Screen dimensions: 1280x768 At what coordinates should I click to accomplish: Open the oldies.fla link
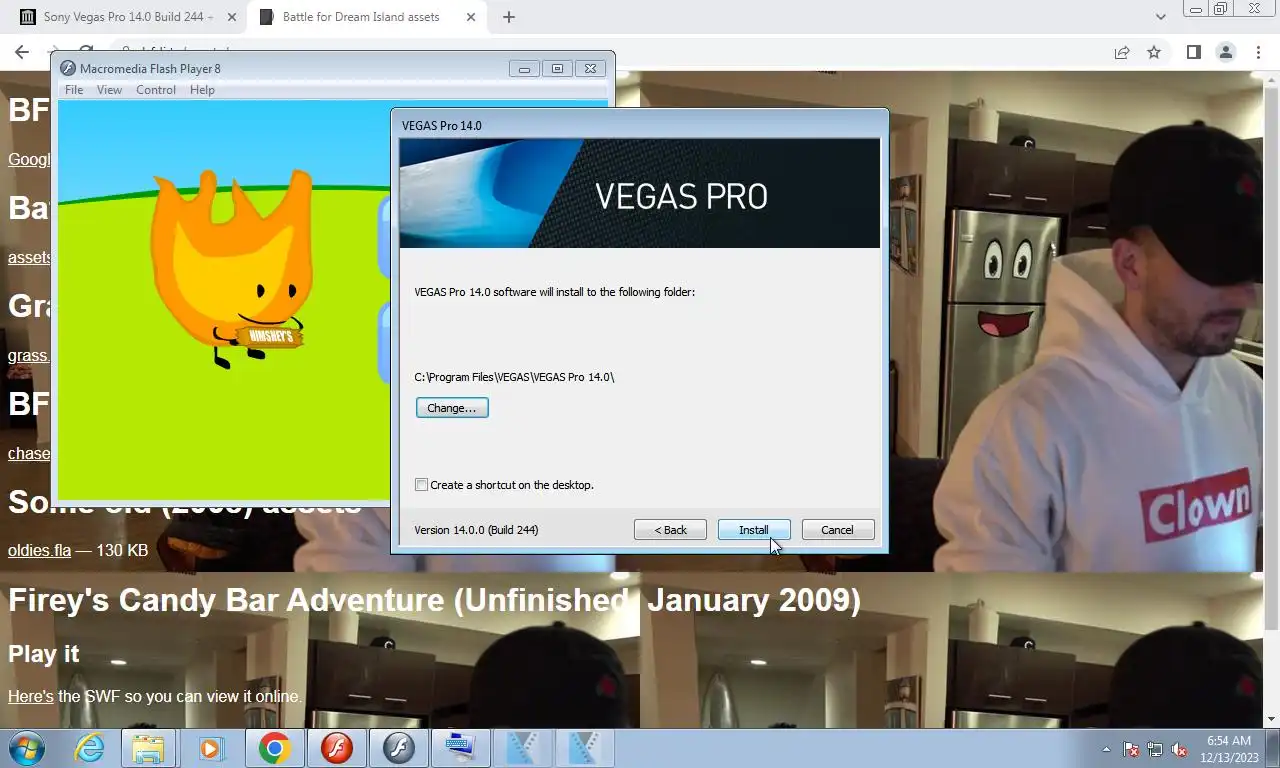pos(40,550)
